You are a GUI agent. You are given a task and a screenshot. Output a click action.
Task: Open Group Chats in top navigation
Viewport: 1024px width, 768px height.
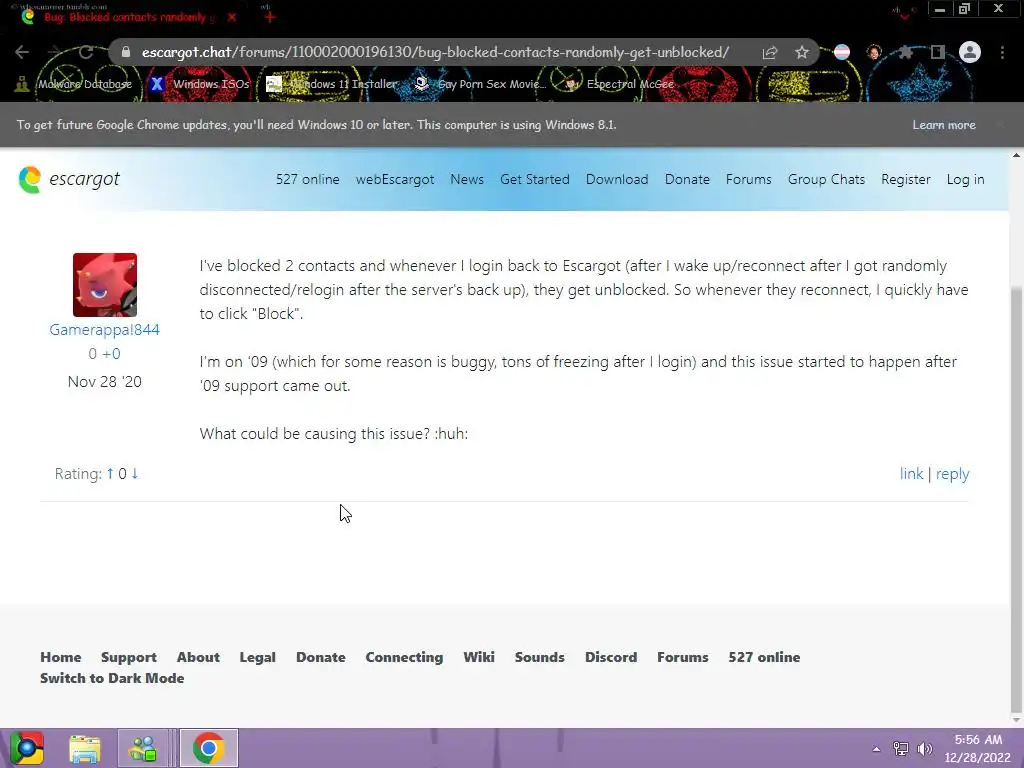pyautogui.click(x=826, y=180)
